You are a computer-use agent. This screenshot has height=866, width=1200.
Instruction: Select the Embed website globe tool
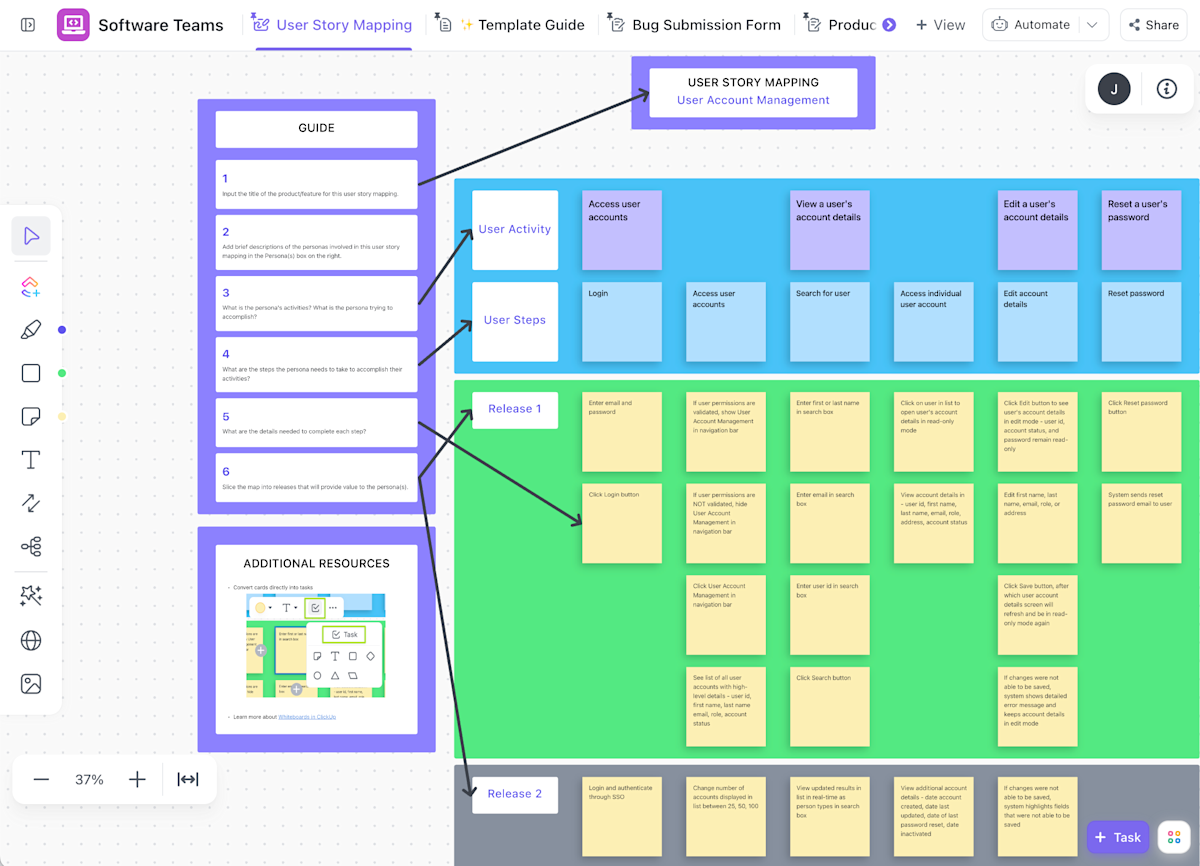coord(31,640)
